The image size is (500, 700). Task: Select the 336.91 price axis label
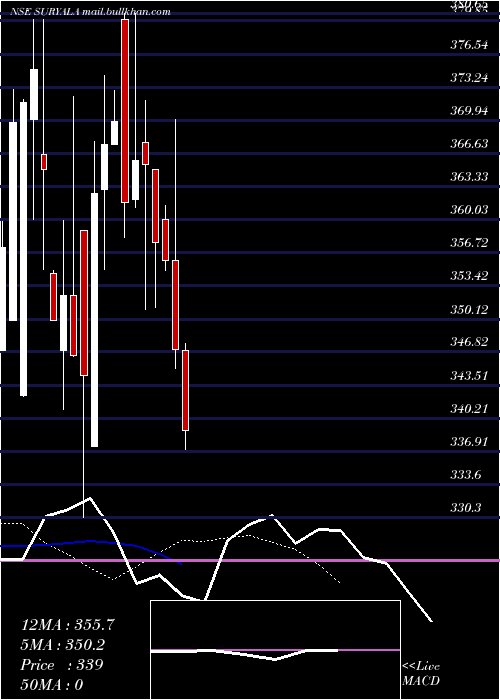[x=469, y=442]
